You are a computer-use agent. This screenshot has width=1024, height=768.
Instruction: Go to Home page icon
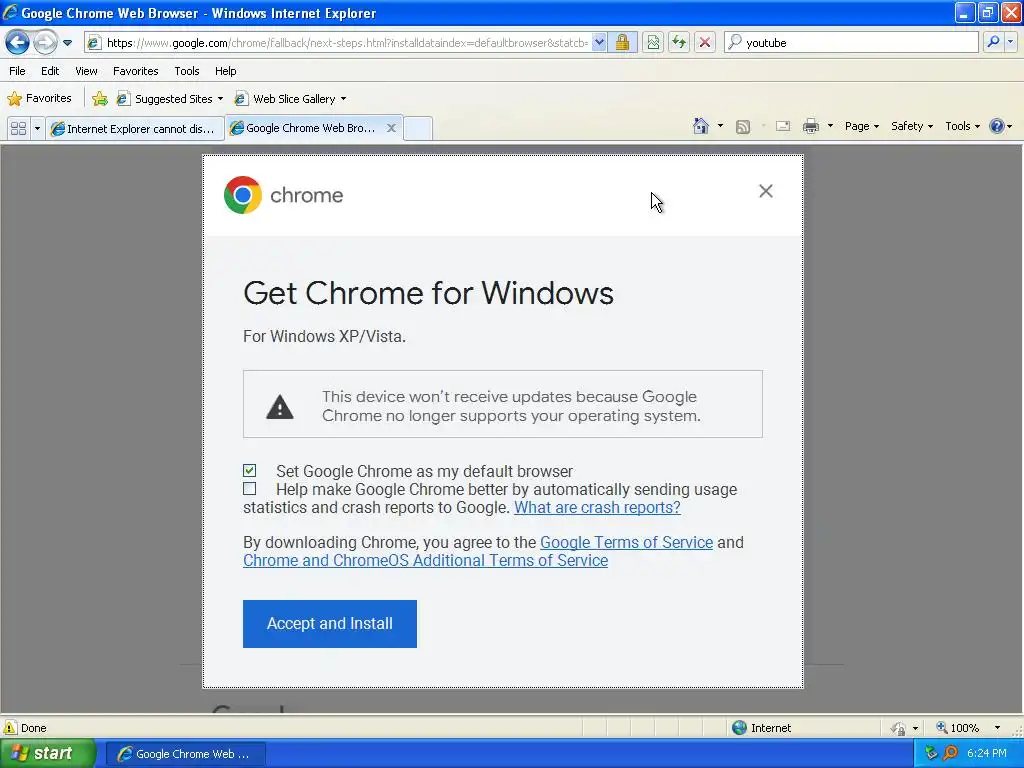pos(701,126)
